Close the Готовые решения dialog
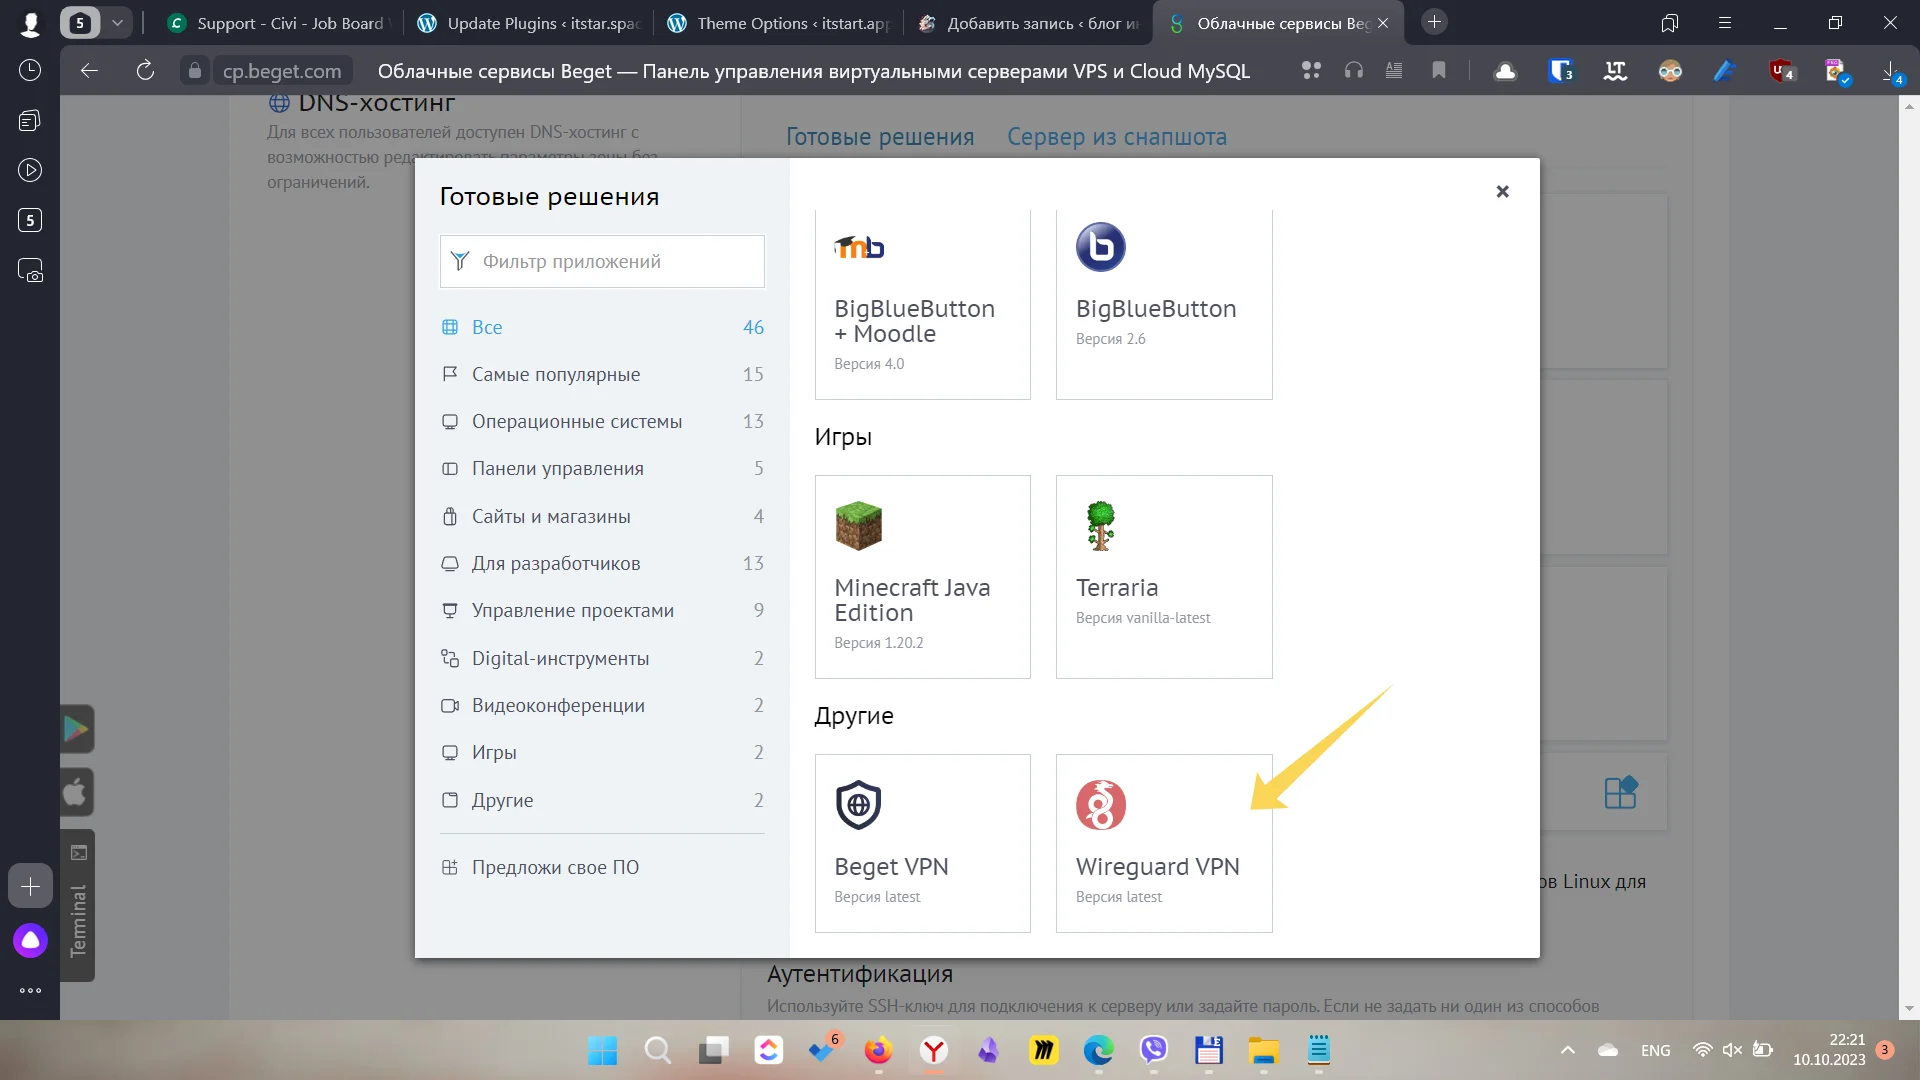This screenshot has width=1920, height=1080. pos(1502,191)
